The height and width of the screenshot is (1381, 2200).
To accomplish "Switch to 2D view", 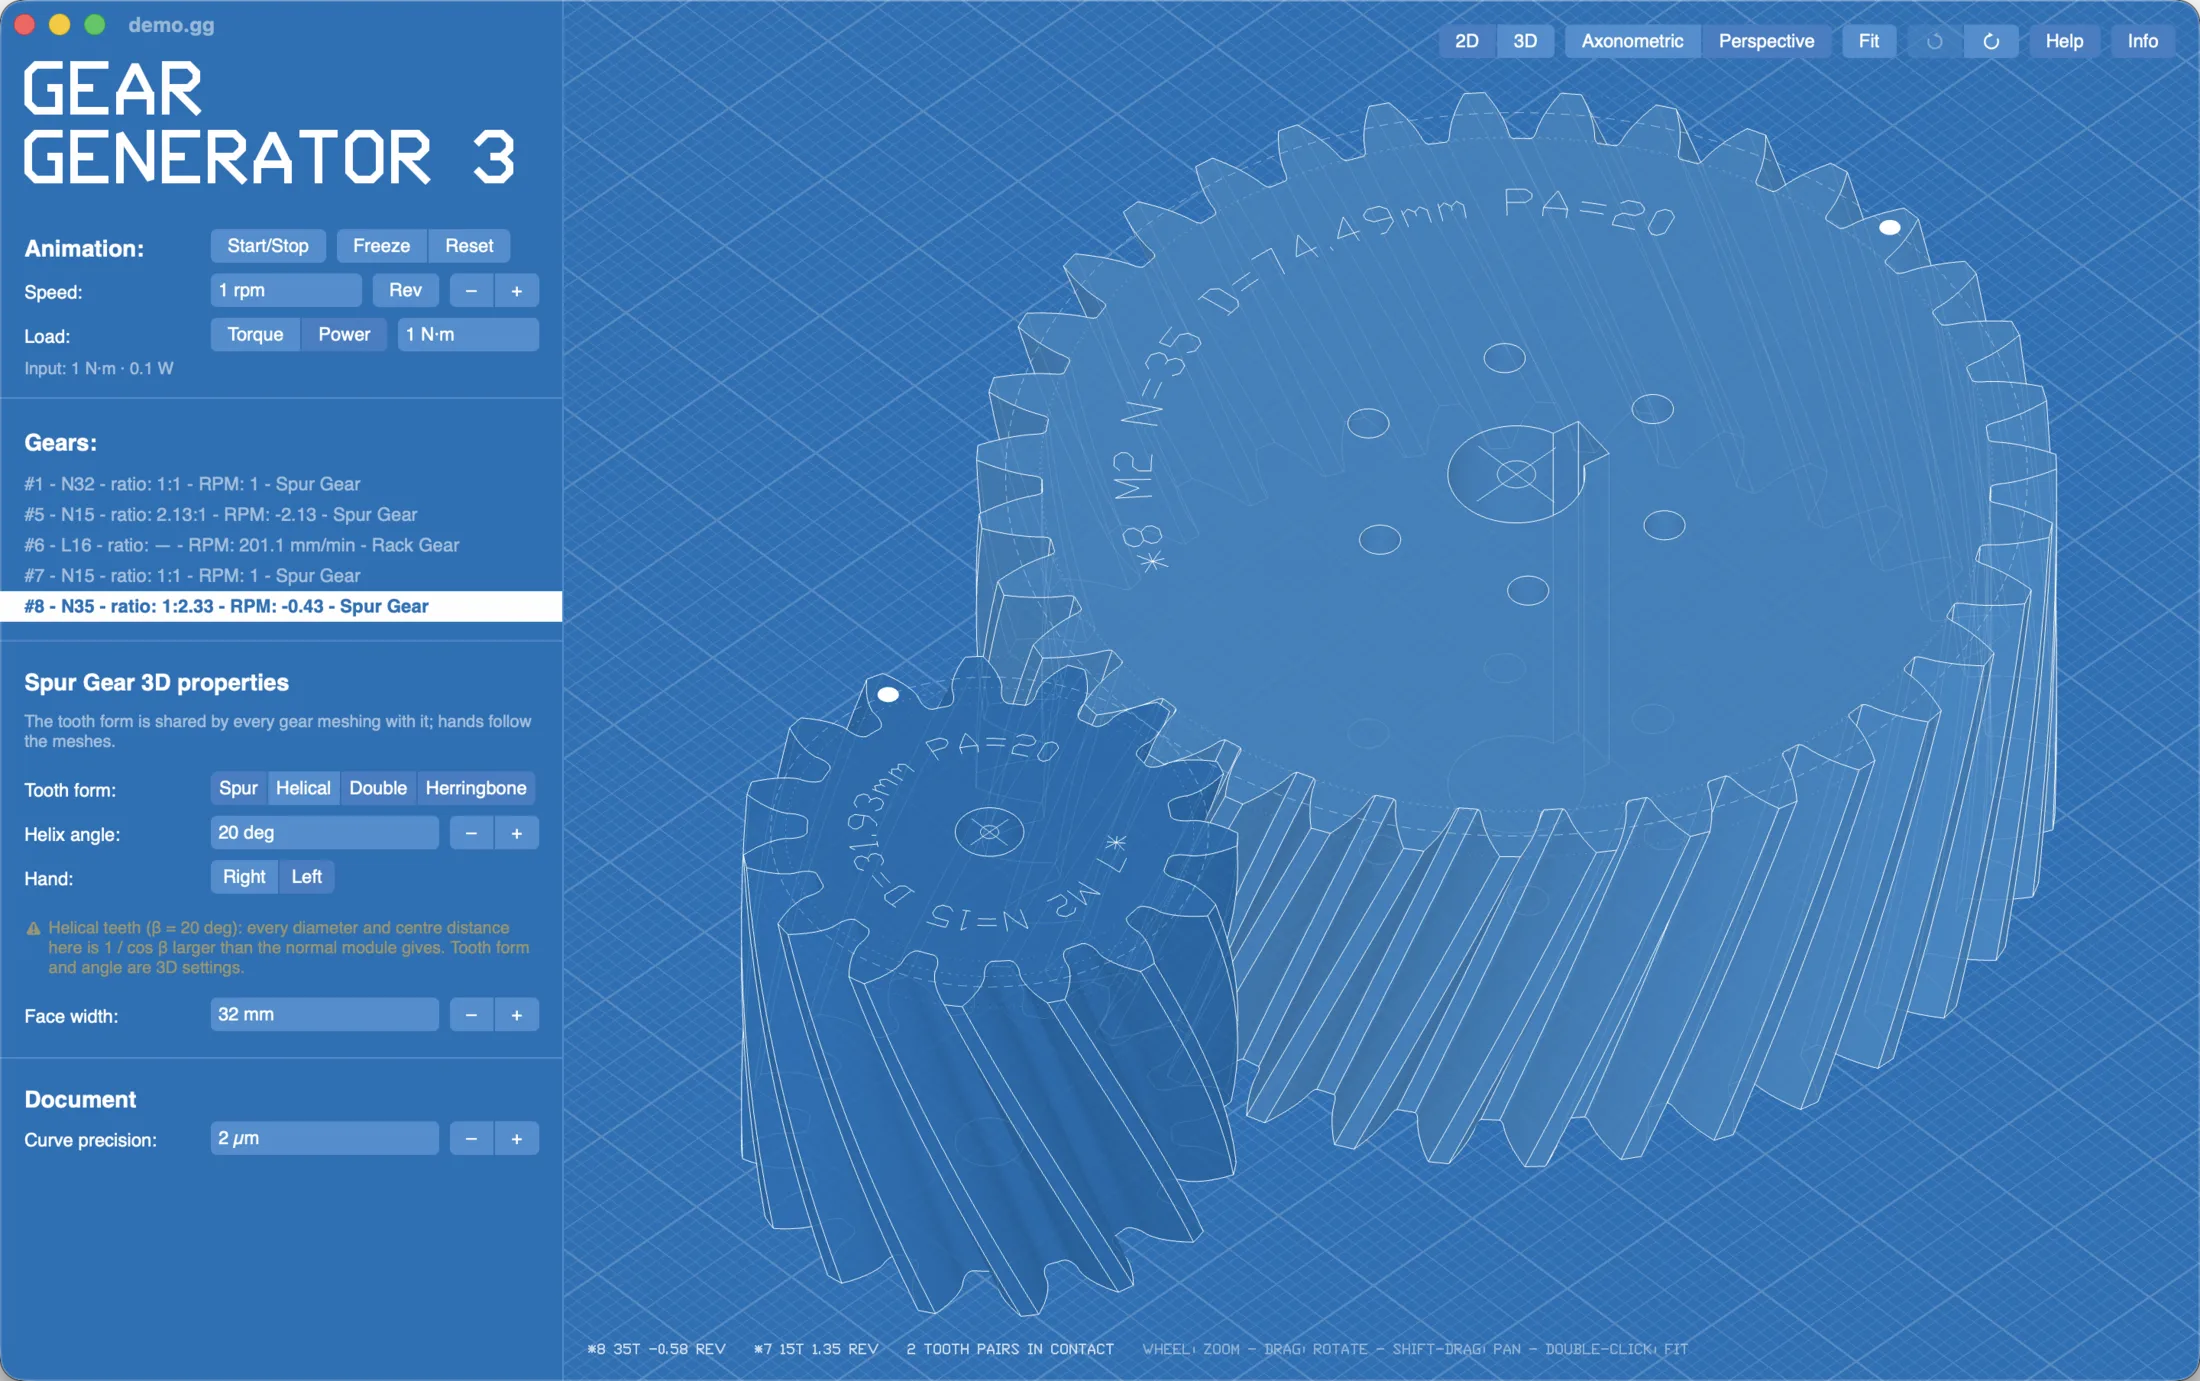I will click(x=1466, y=41).
